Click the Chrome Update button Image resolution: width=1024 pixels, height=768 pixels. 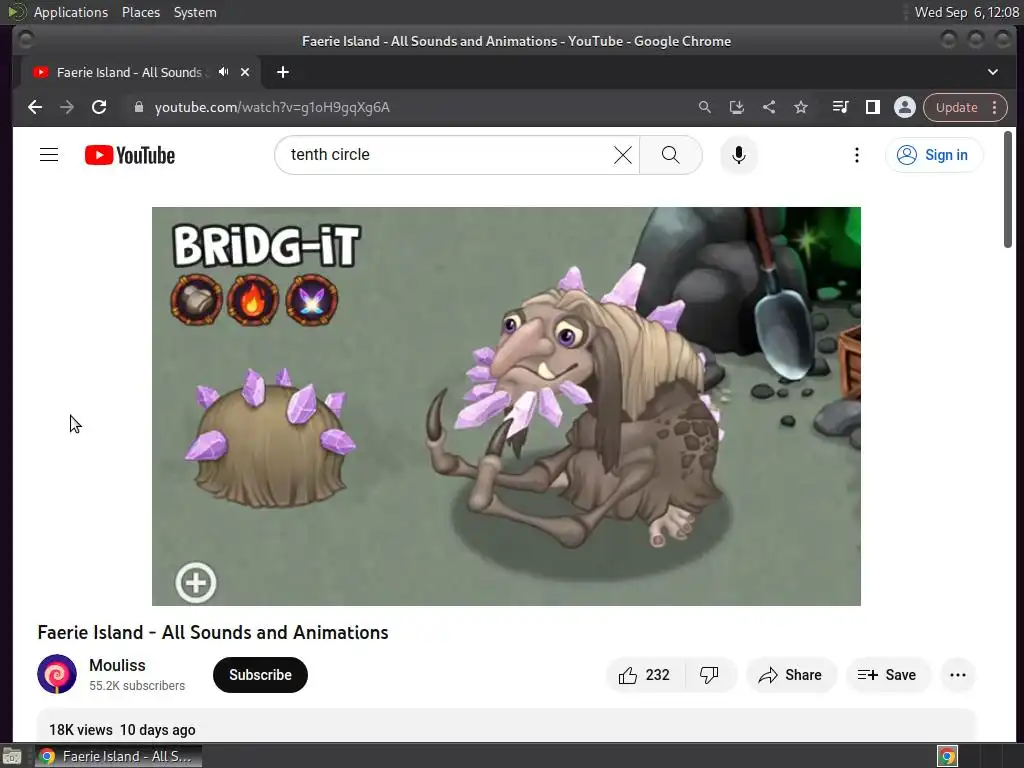click(957, 107)
